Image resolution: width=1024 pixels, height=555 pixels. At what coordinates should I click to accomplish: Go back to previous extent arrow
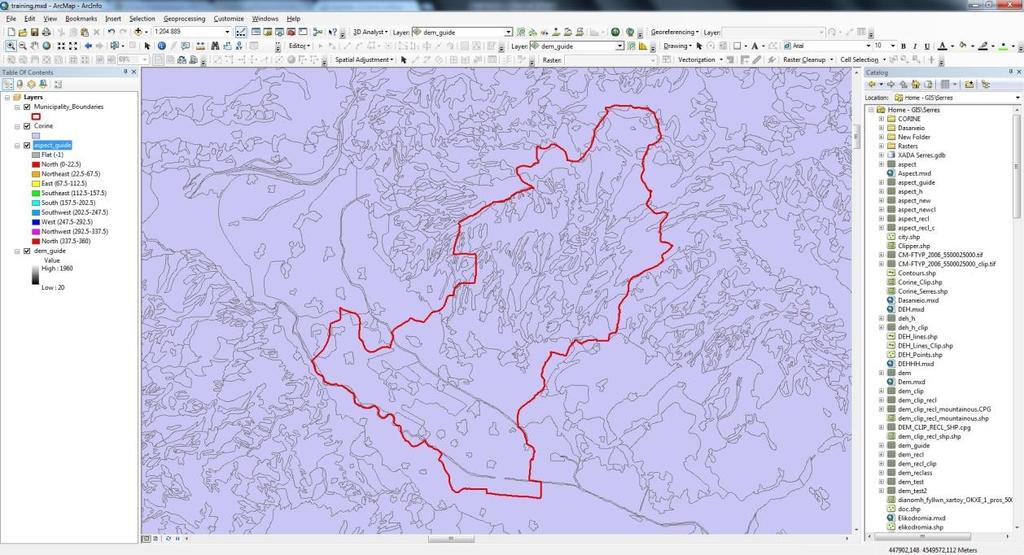pos(88,46)
